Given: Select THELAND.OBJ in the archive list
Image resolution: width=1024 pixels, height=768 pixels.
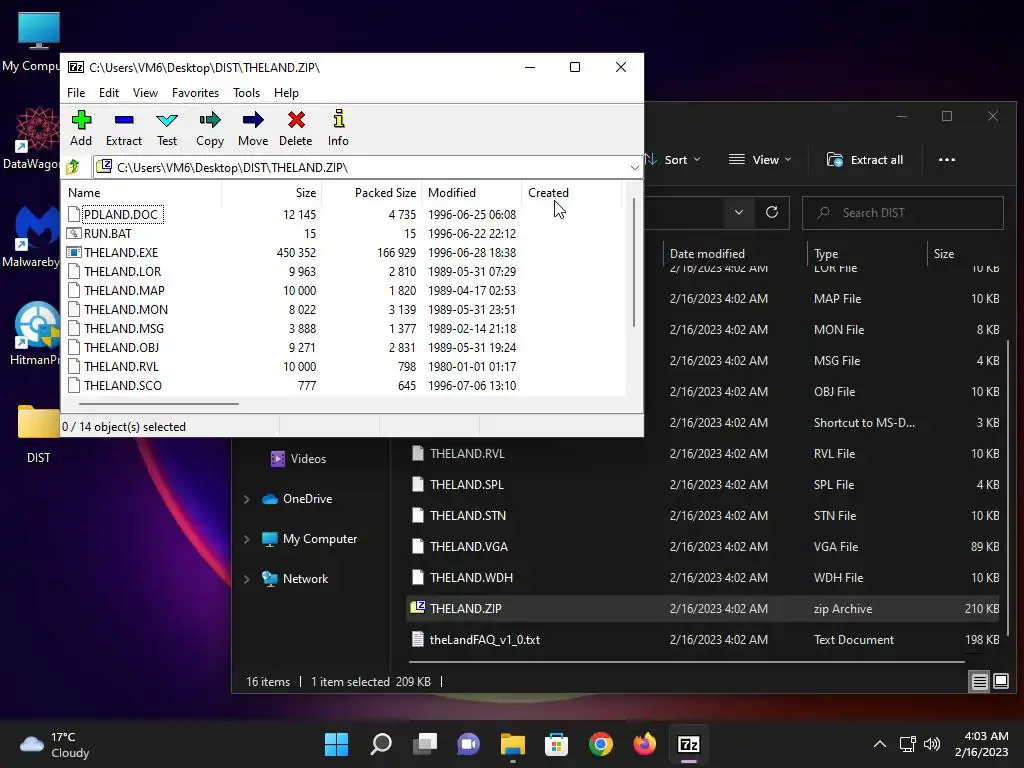Looking at the screenshot, I should pos(121,347).
